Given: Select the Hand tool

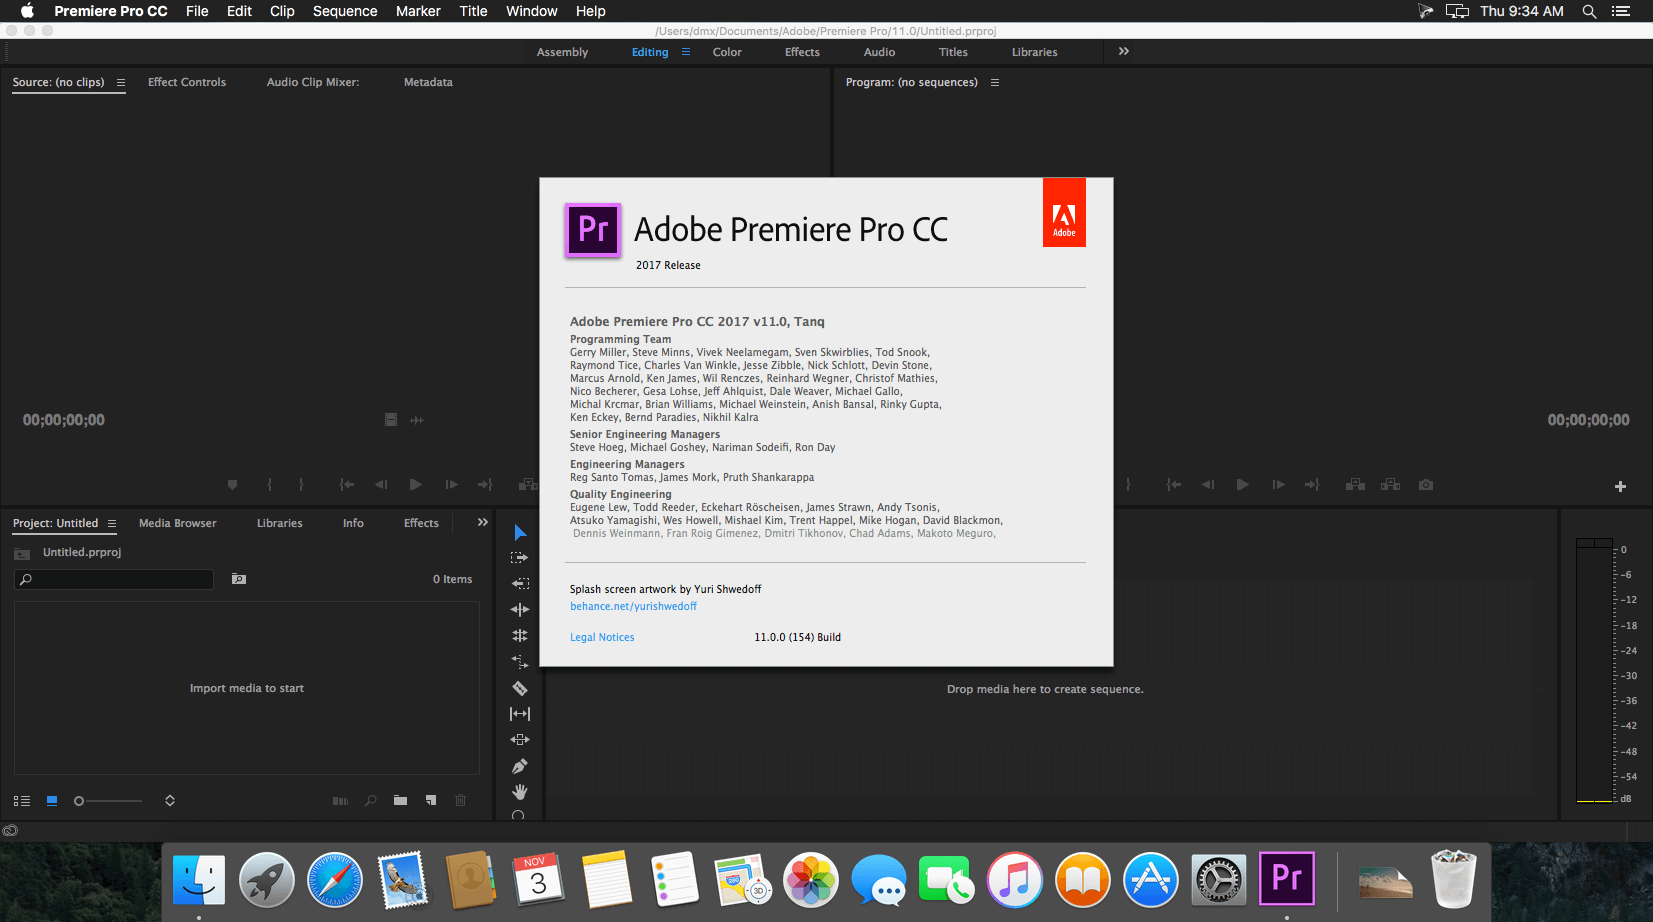Looking at the screenshot, I should coord(520,792).
